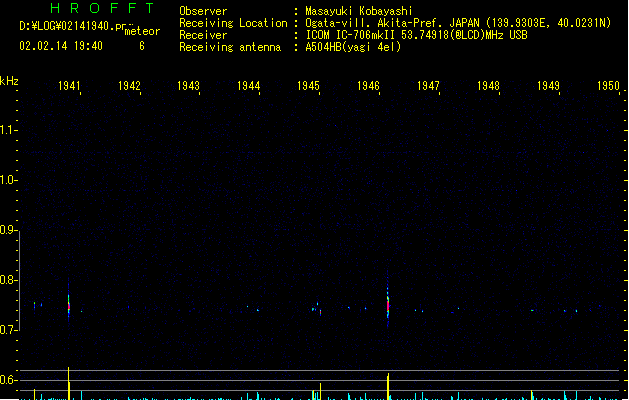Select observer name Masayuki Kobayashi
Screen dimensions: 629x400
pos(359,11)
